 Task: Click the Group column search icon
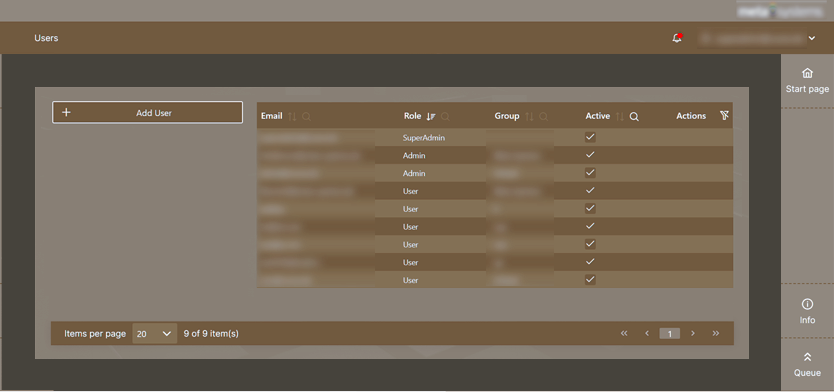[543, 116]
